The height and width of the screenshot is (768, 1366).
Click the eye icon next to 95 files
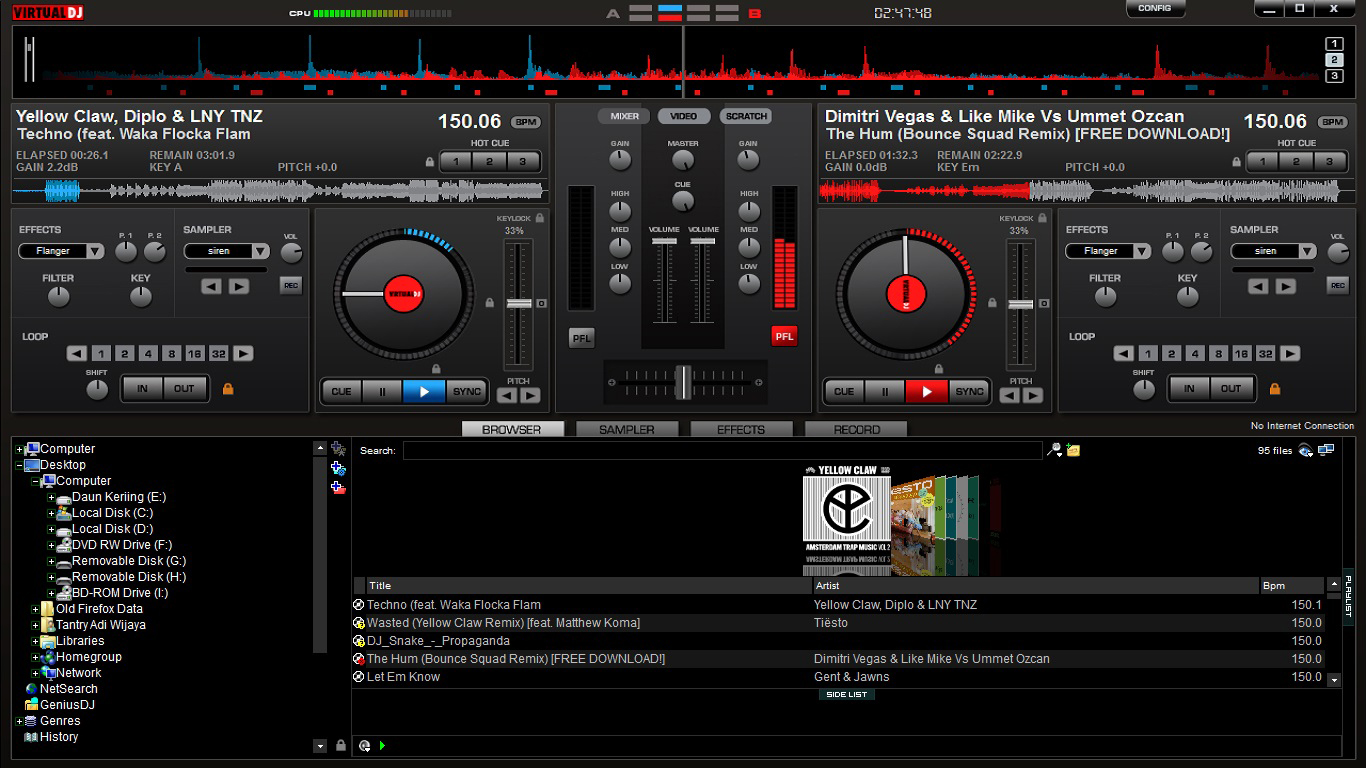pyautogui.click(x=1306, y=450)
